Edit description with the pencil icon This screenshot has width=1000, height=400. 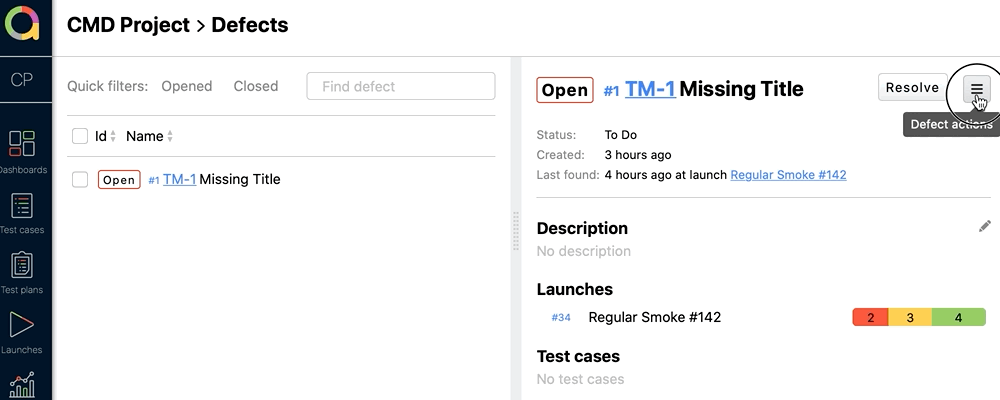click(985, 226)
